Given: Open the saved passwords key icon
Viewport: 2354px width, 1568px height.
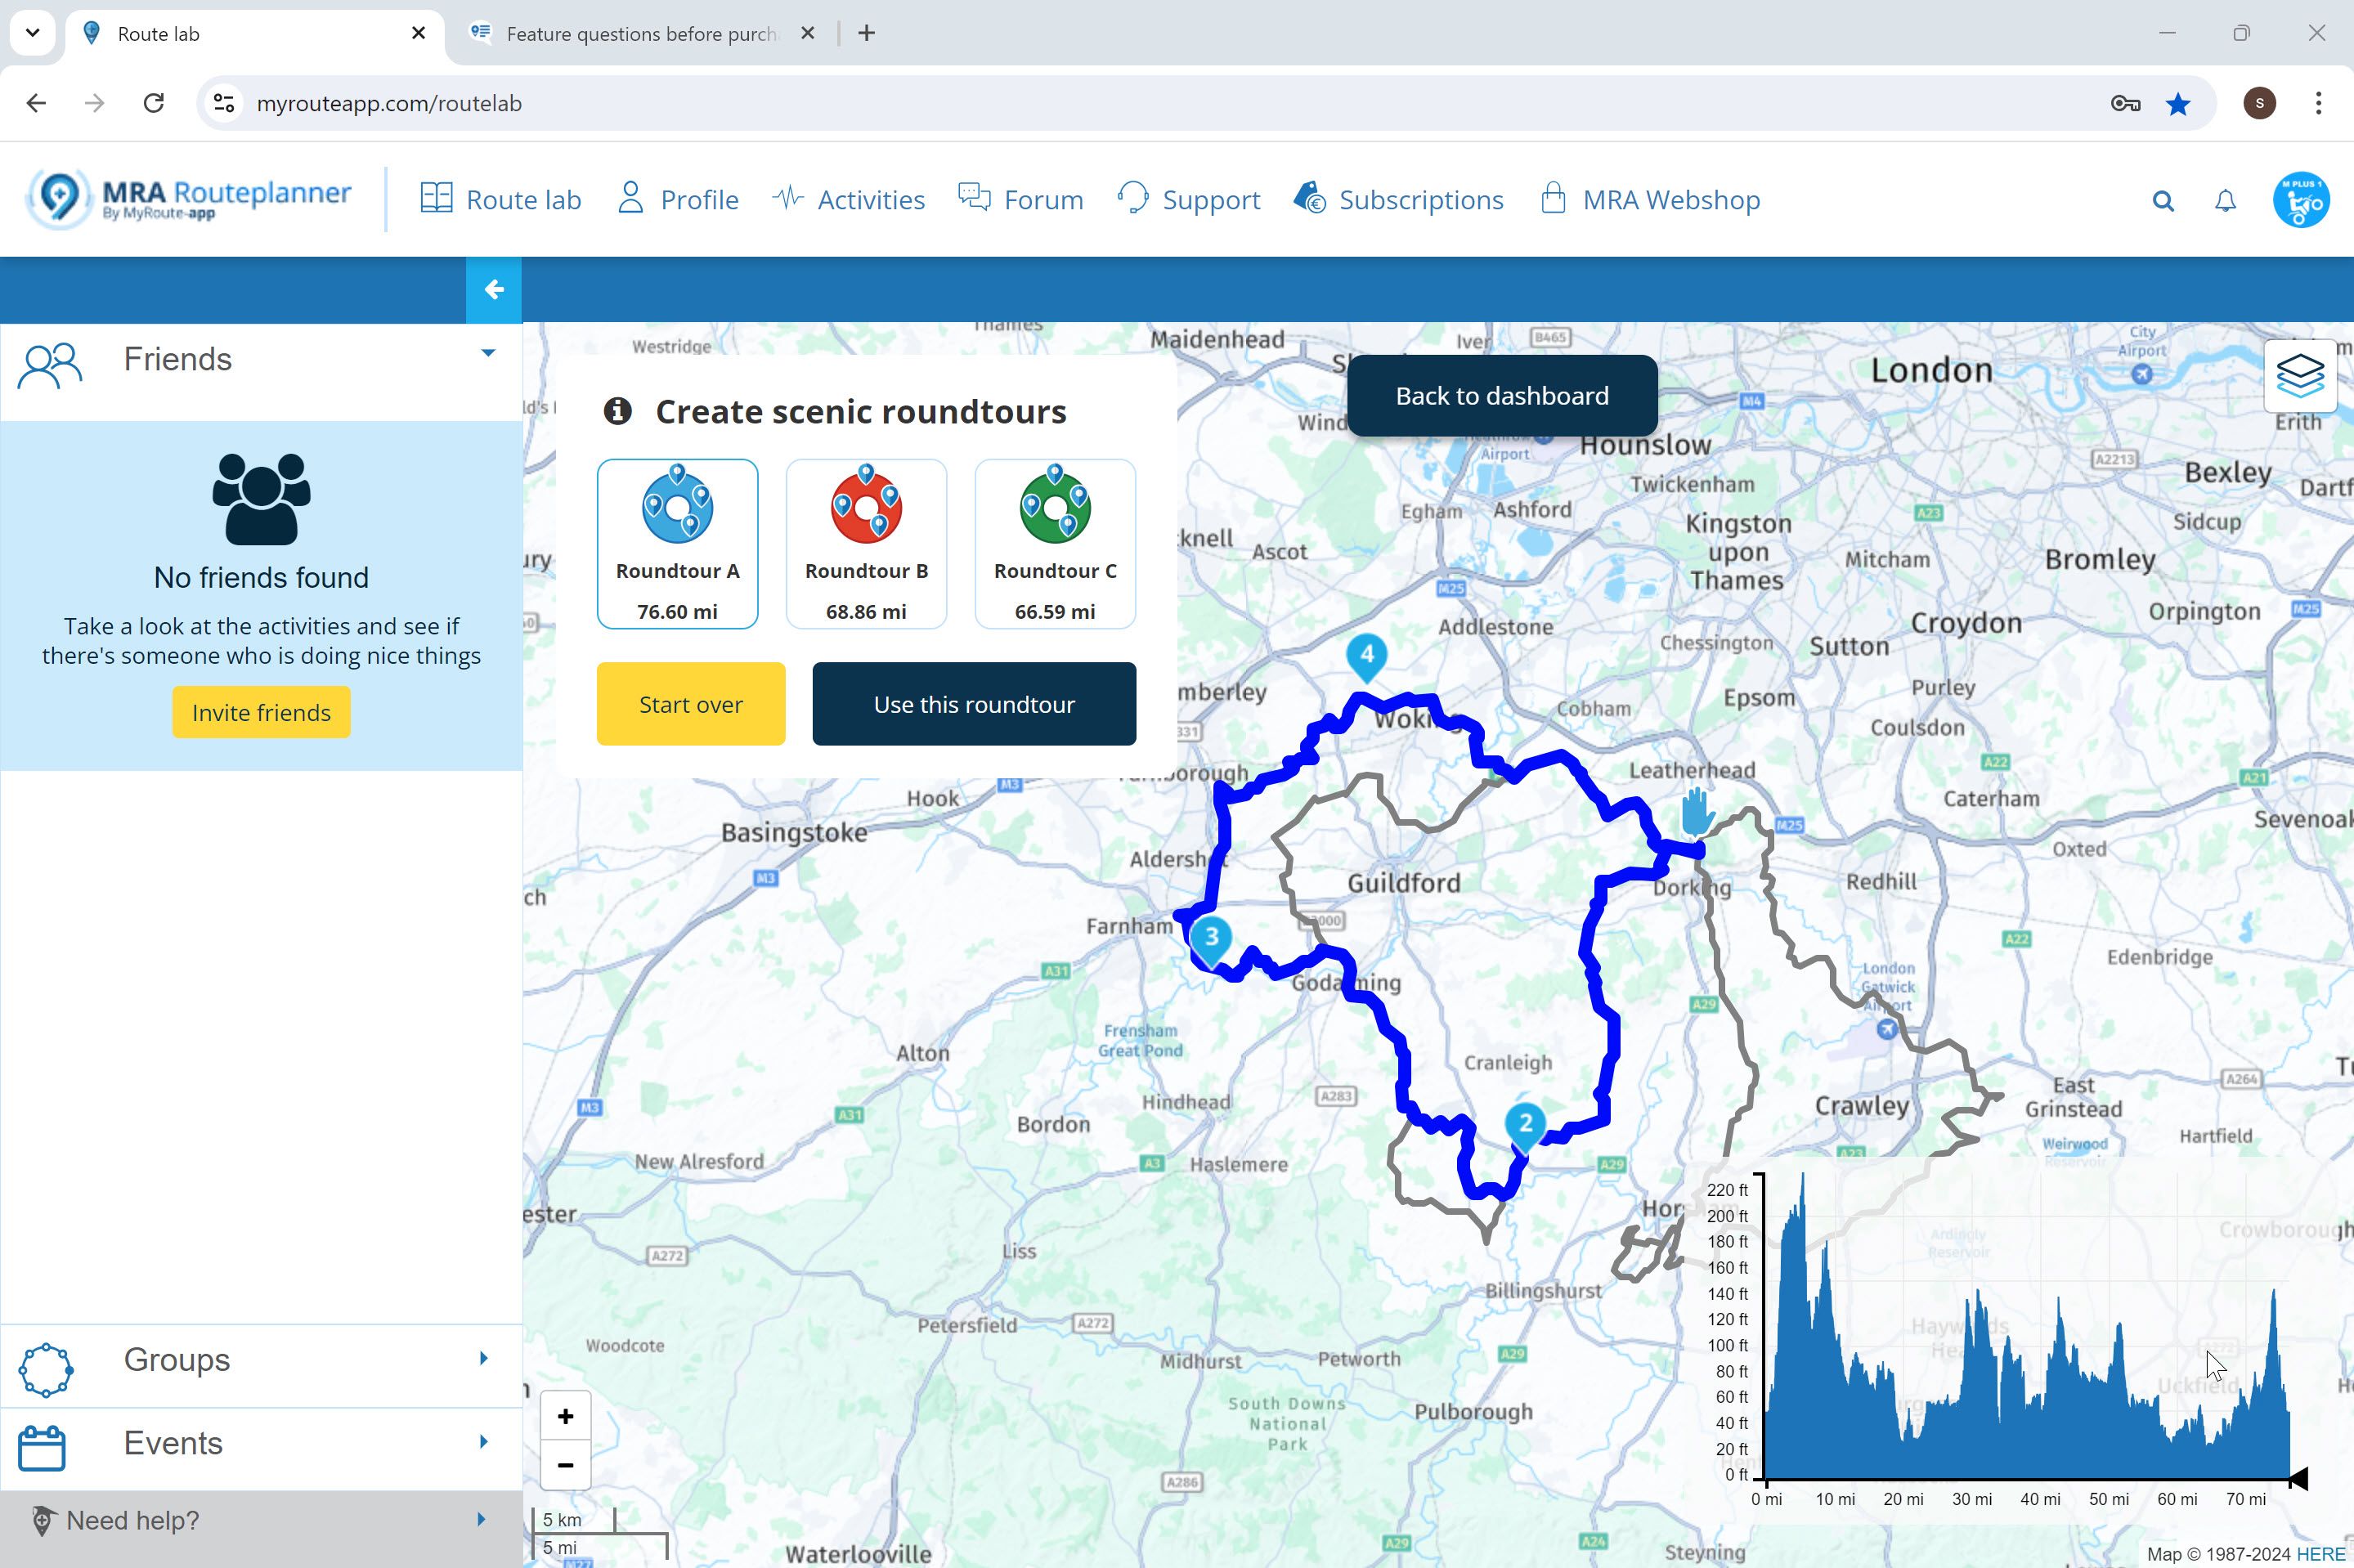Looking at the screenshot, I should coord(2125,103).
